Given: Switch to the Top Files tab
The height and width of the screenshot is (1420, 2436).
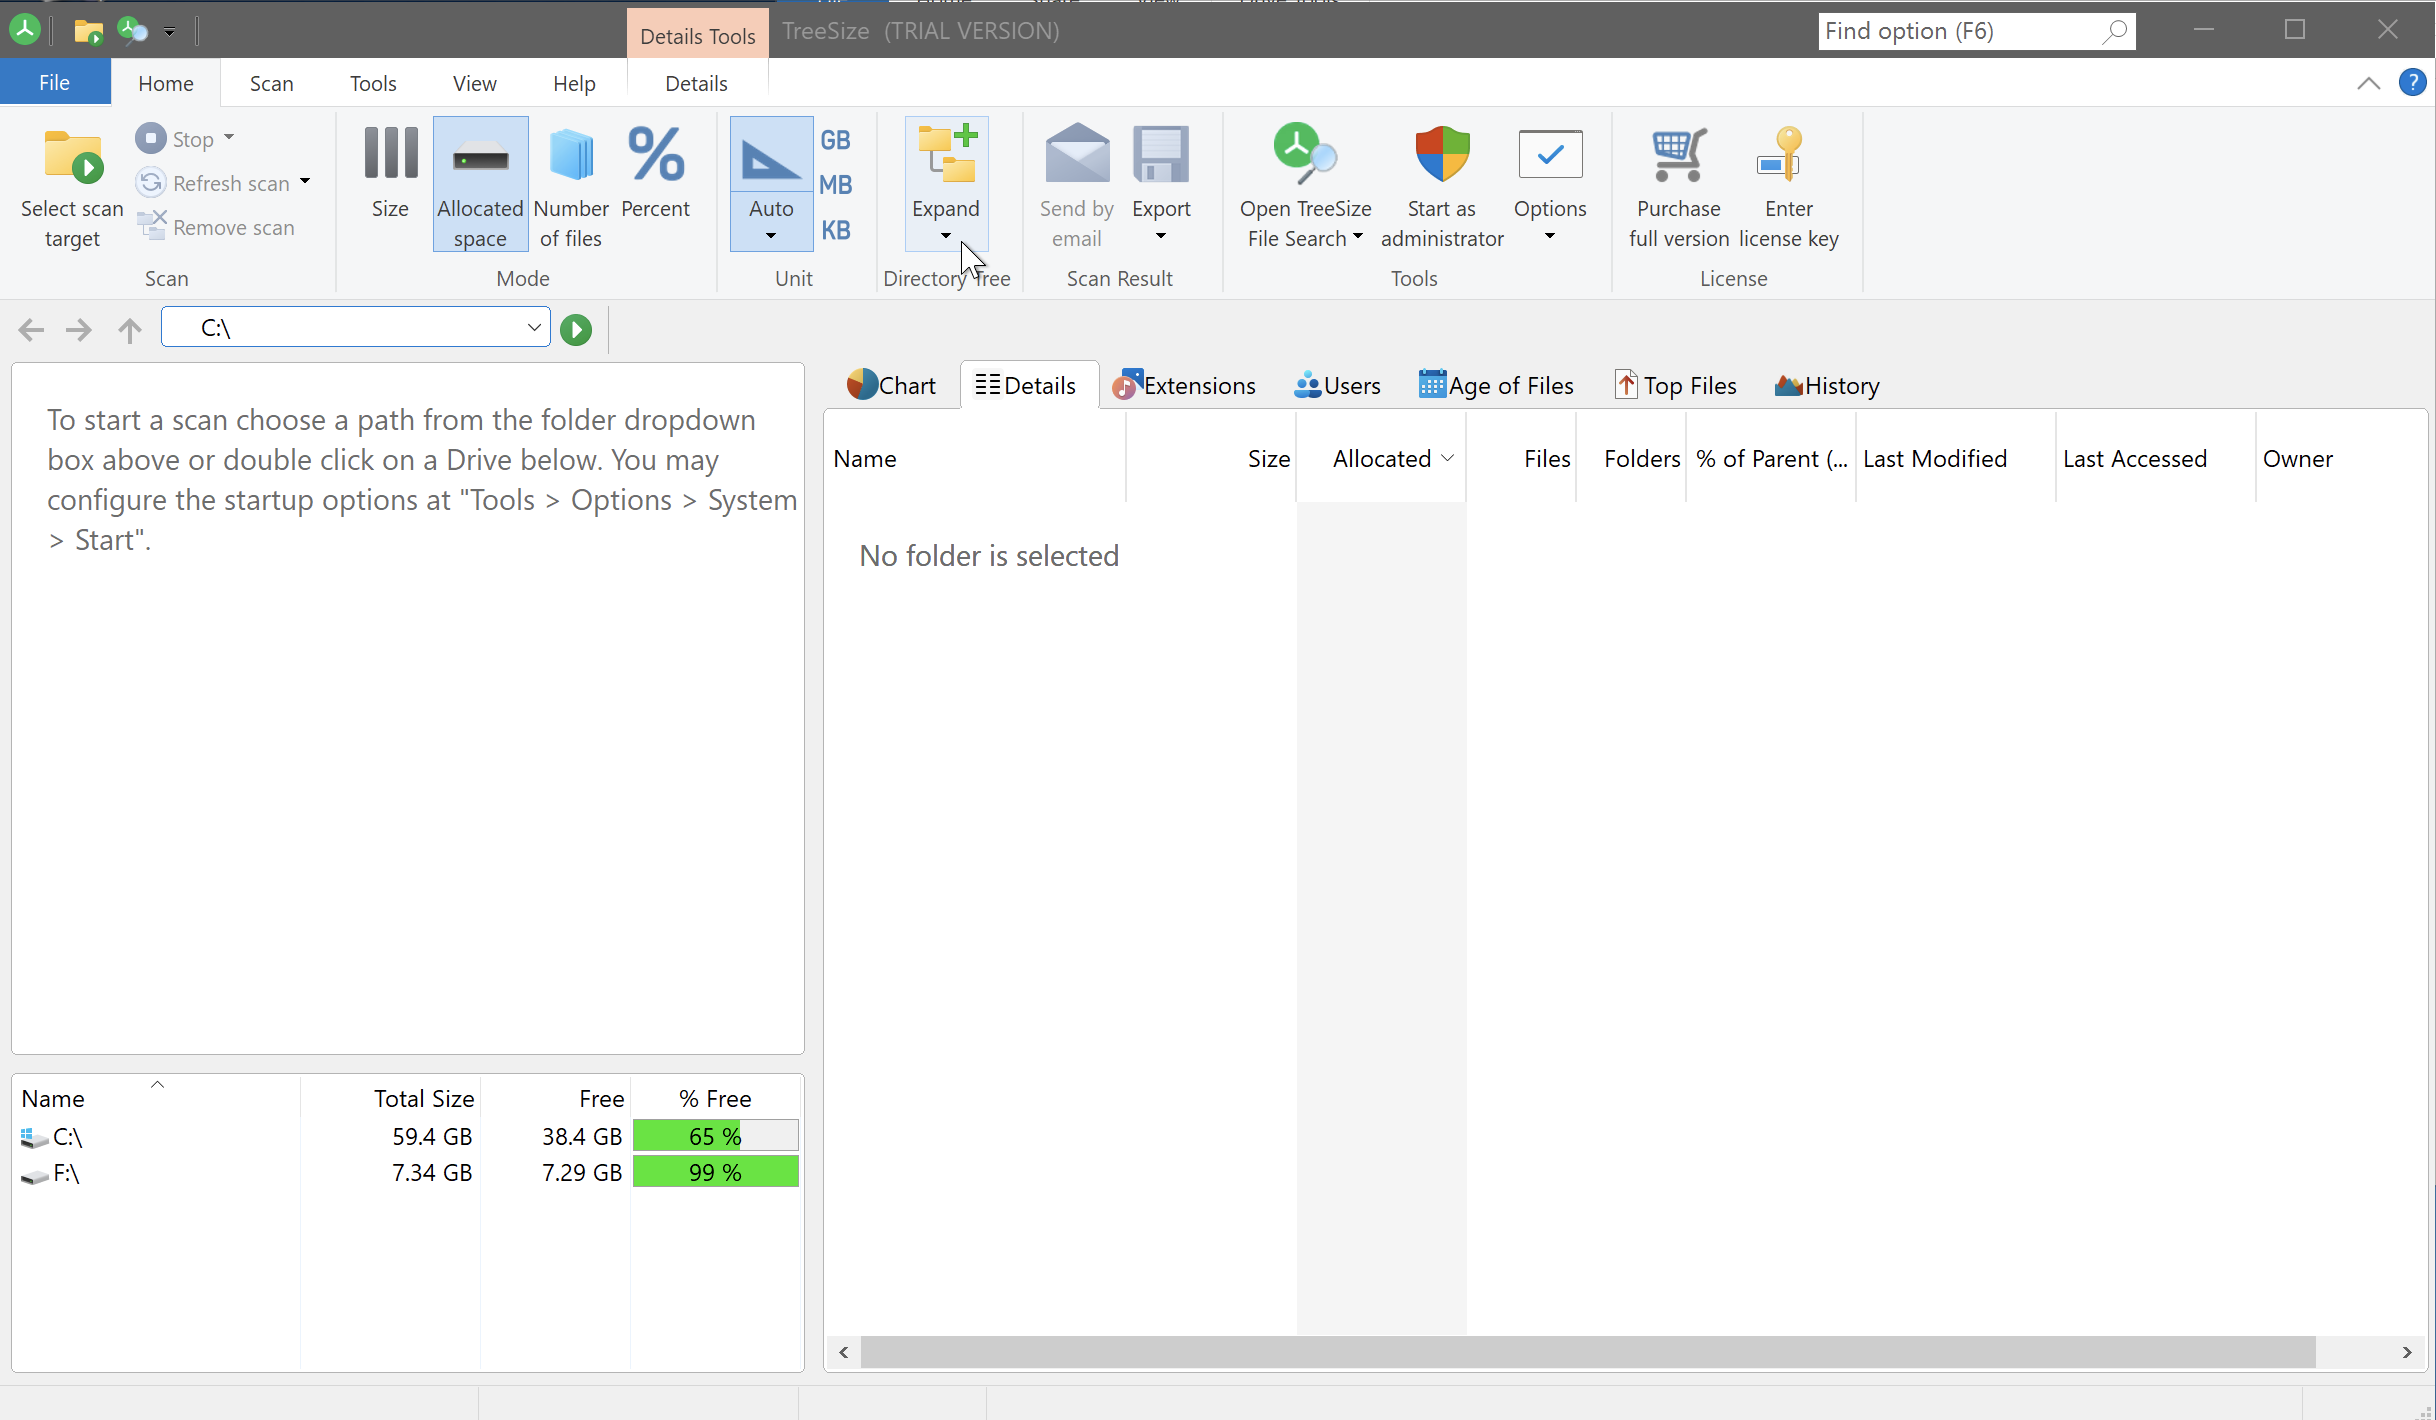Looking at the screenshot, I should [x=1676, y=385].
